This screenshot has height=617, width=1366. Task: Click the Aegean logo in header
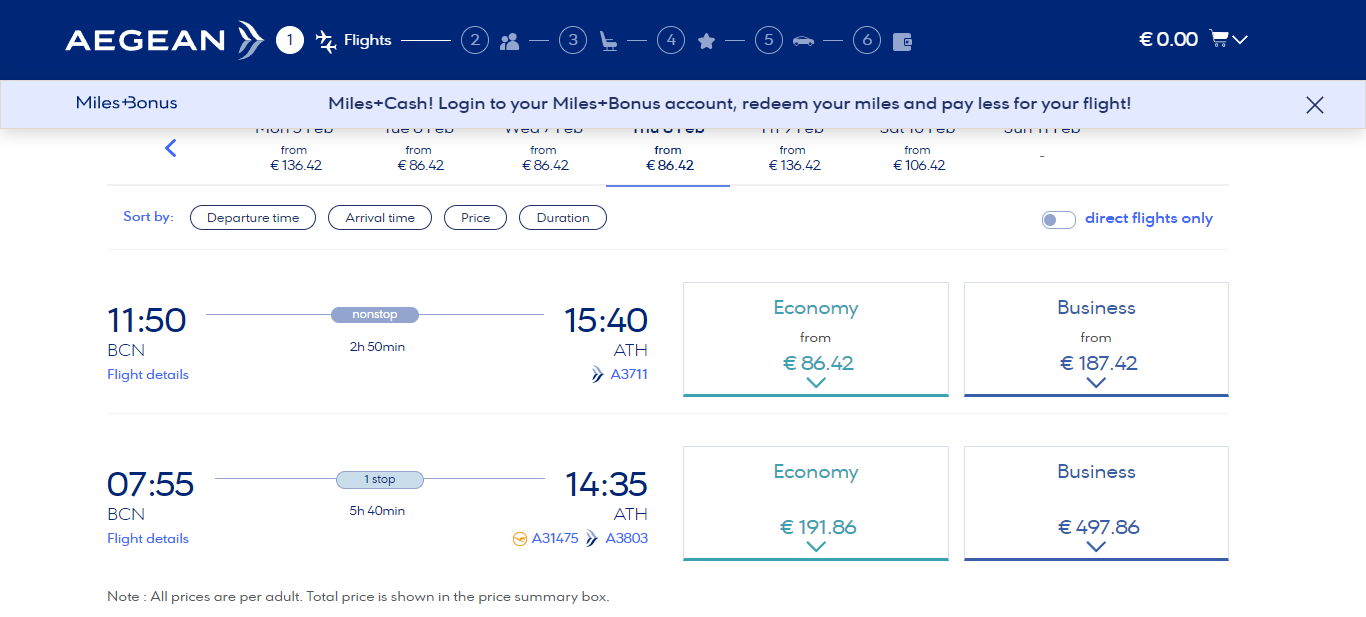[164, 40]
